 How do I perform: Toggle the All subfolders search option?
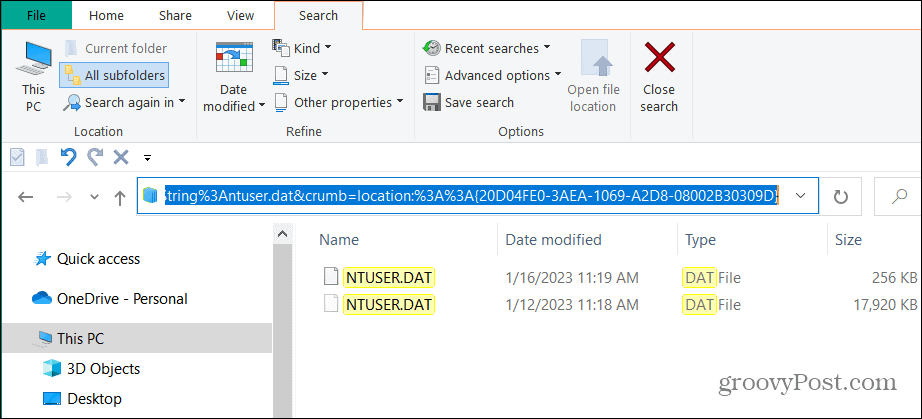click(x=113, y=74)
